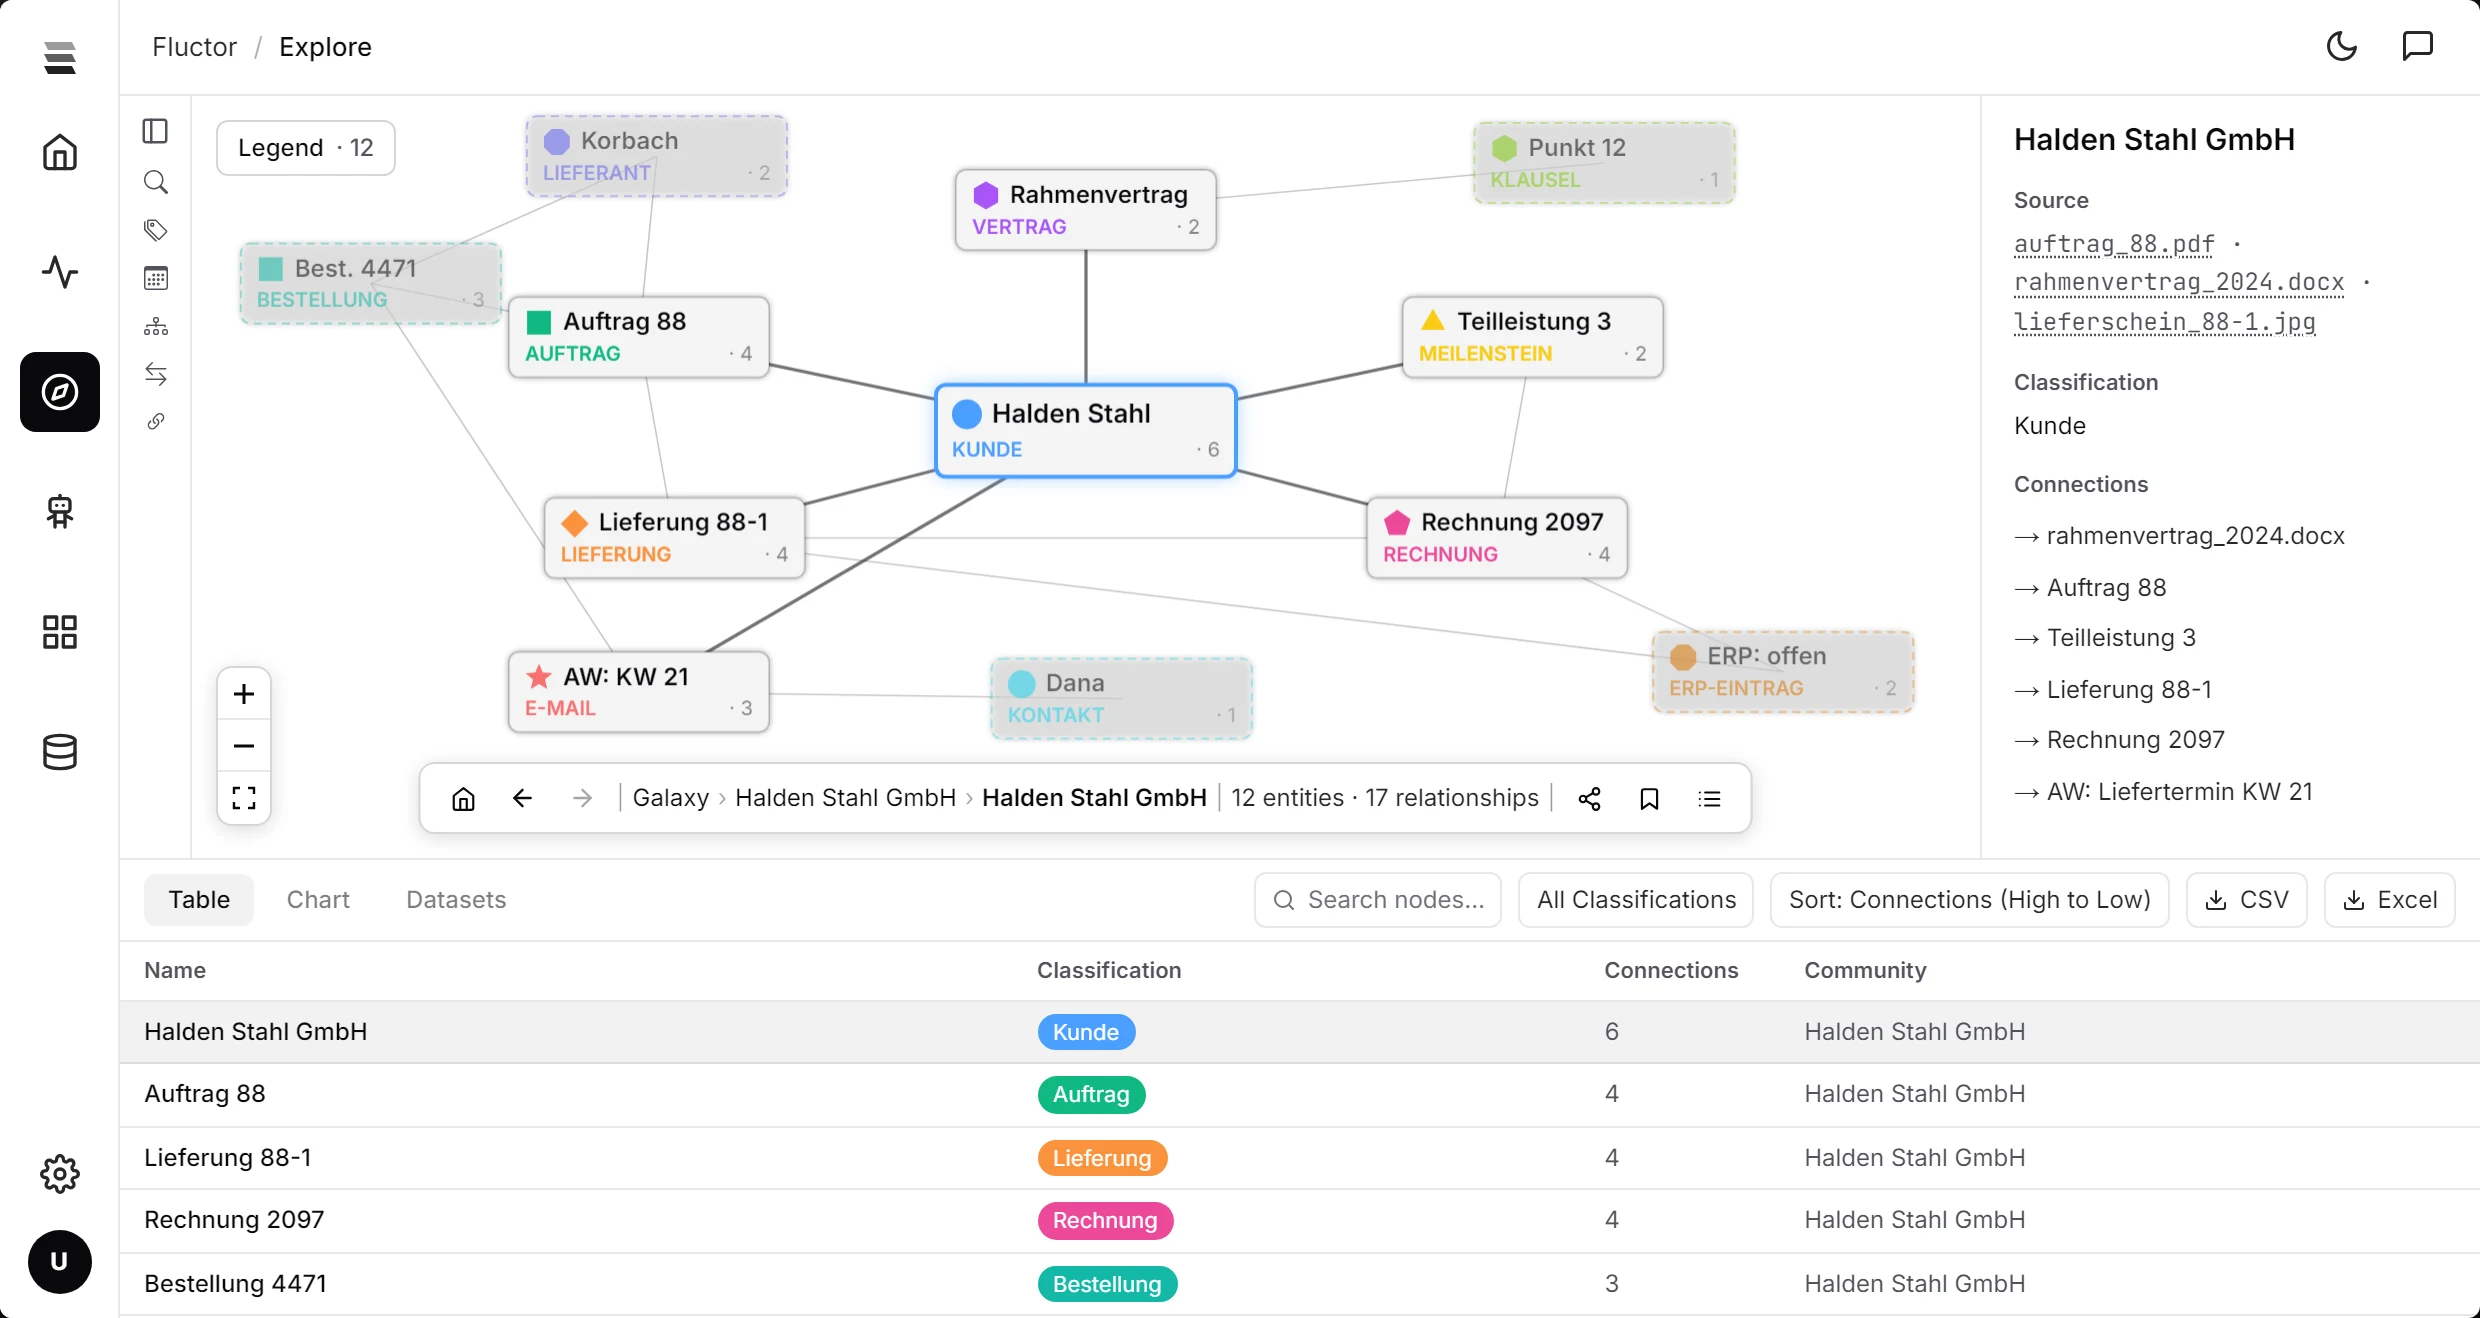Select the hierarchy layout icon
This screenshot has width=2480, height=1318.
[155, 326]
